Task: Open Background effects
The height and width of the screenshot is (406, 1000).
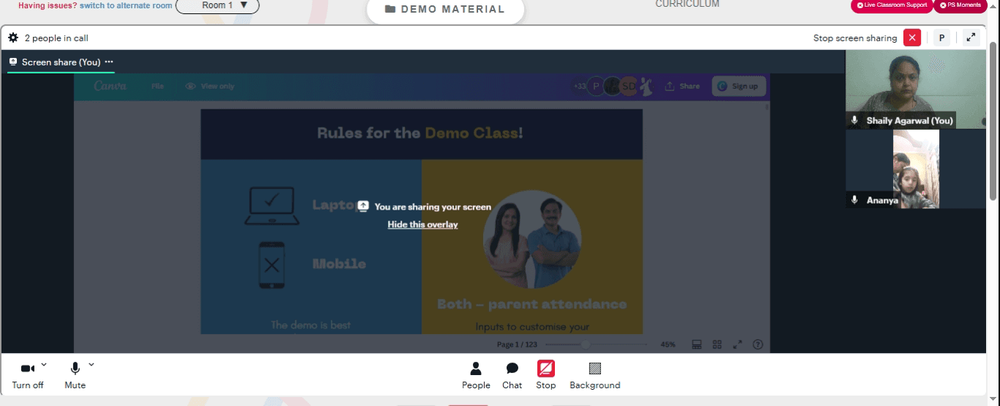Action: (x=595, y=375)
